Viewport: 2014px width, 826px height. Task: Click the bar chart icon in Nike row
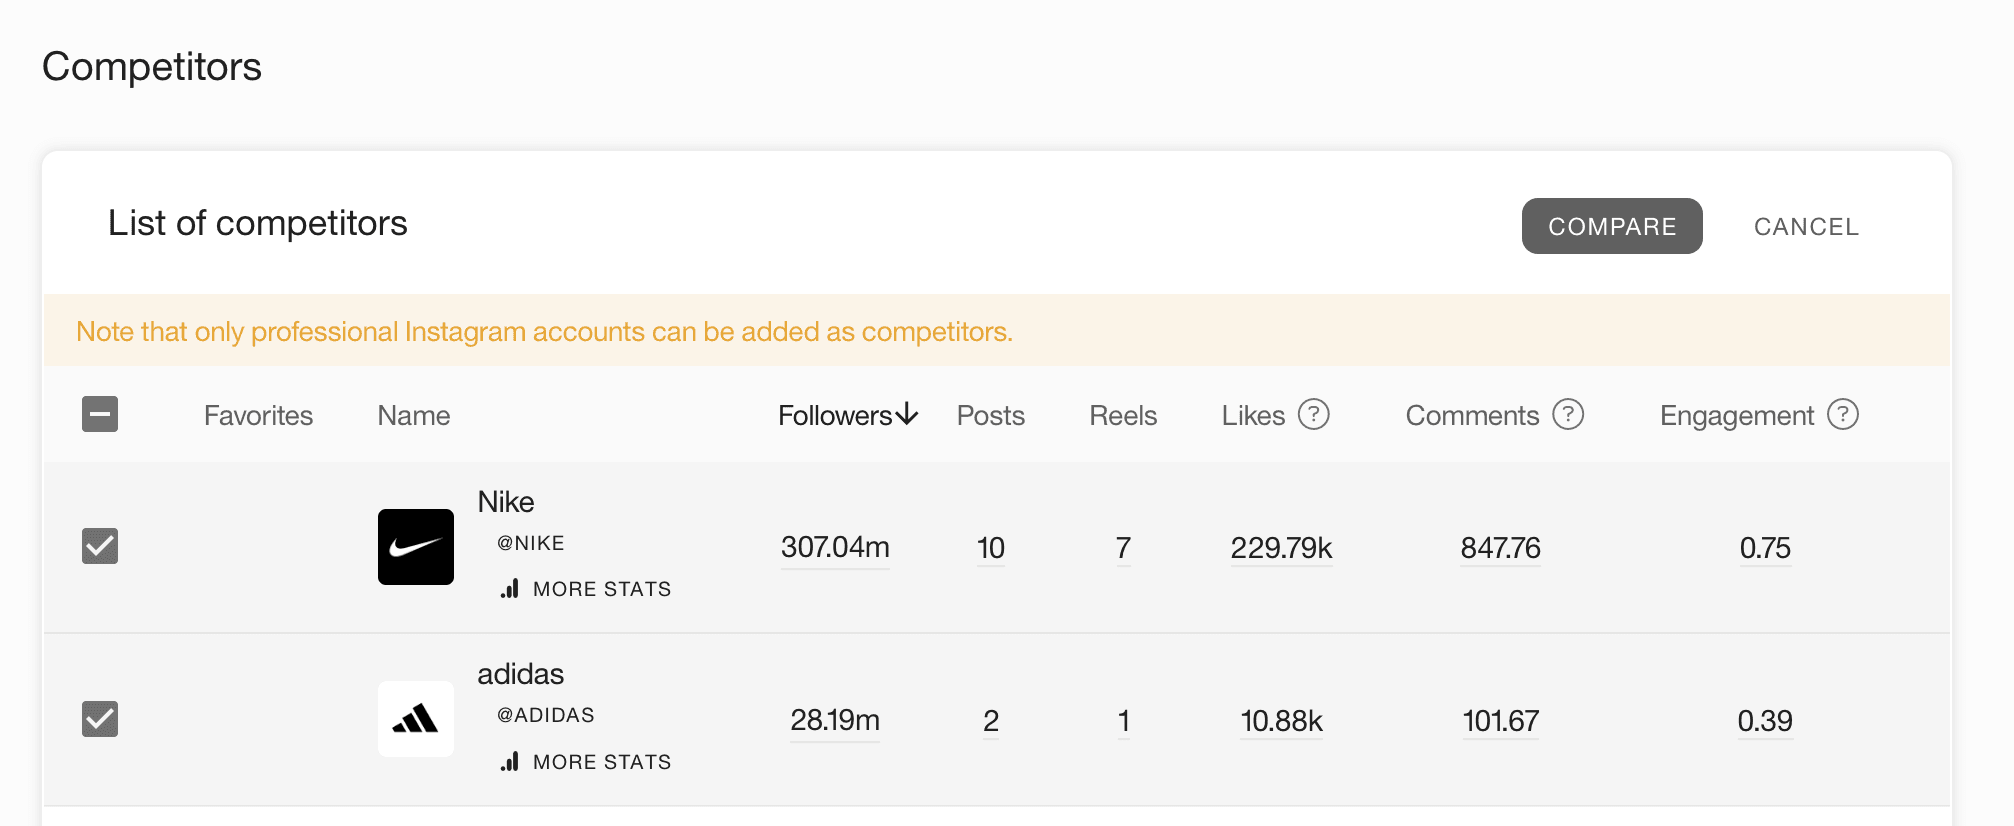pos(510,589)
